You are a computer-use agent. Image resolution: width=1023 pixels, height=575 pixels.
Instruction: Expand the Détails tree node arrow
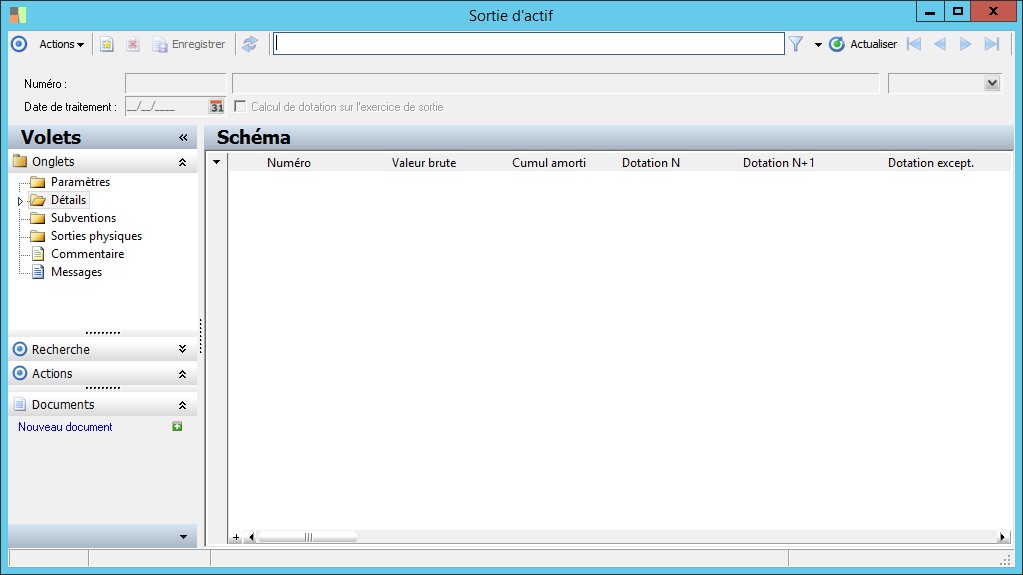pos(20,201)
